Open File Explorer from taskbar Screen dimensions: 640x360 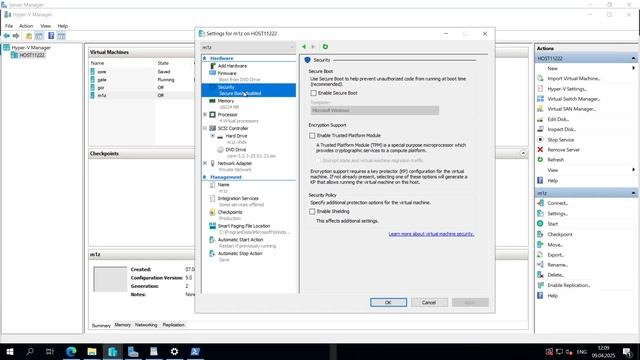(92, 351)
